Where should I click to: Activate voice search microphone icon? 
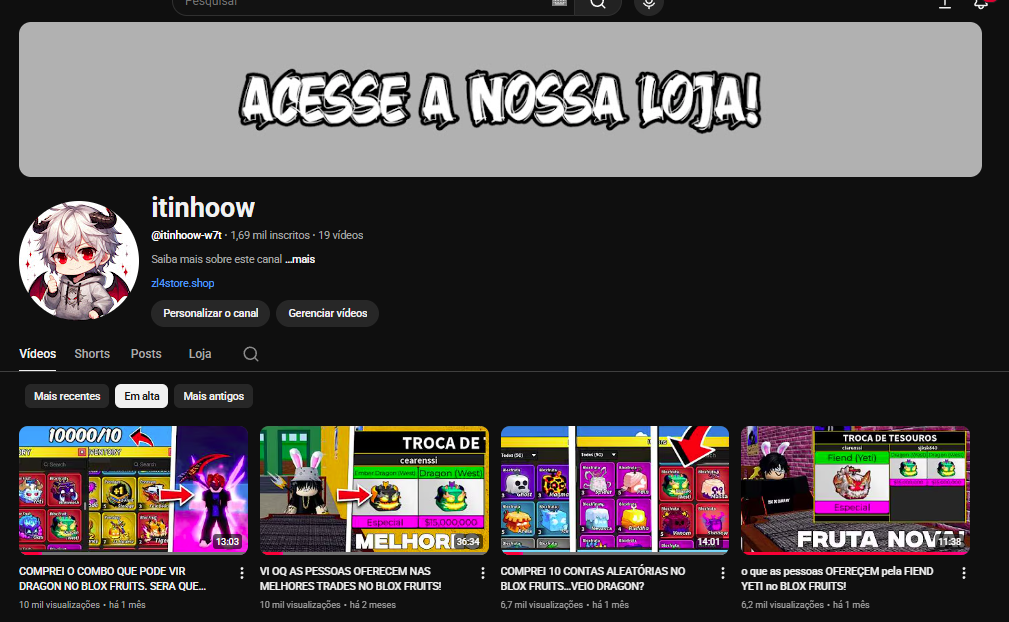point(649,4)
